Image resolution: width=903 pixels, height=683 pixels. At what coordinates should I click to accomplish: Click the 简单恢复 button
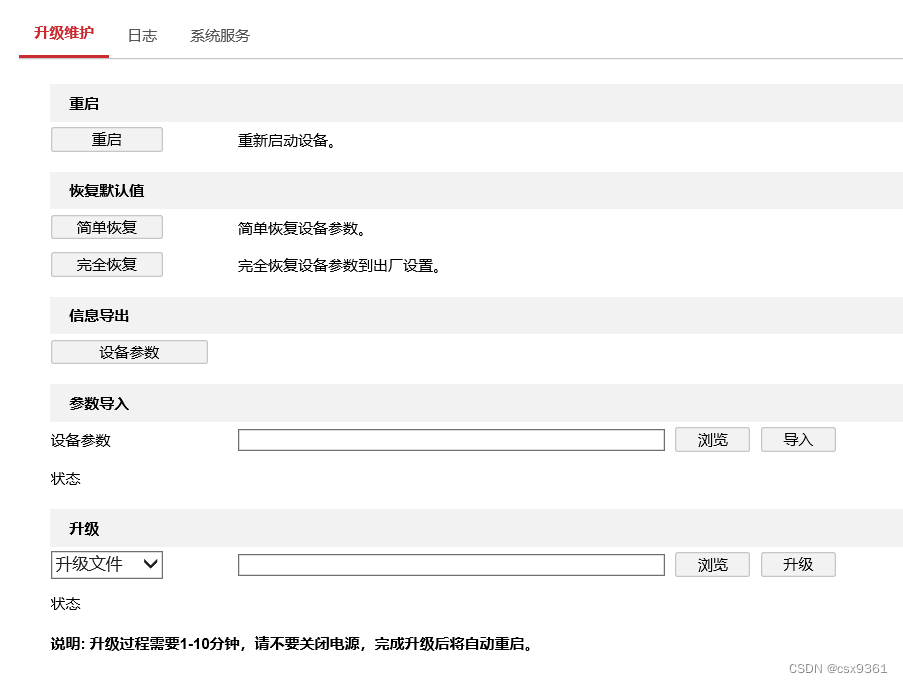pyautogui.click(x=107, y=227)
